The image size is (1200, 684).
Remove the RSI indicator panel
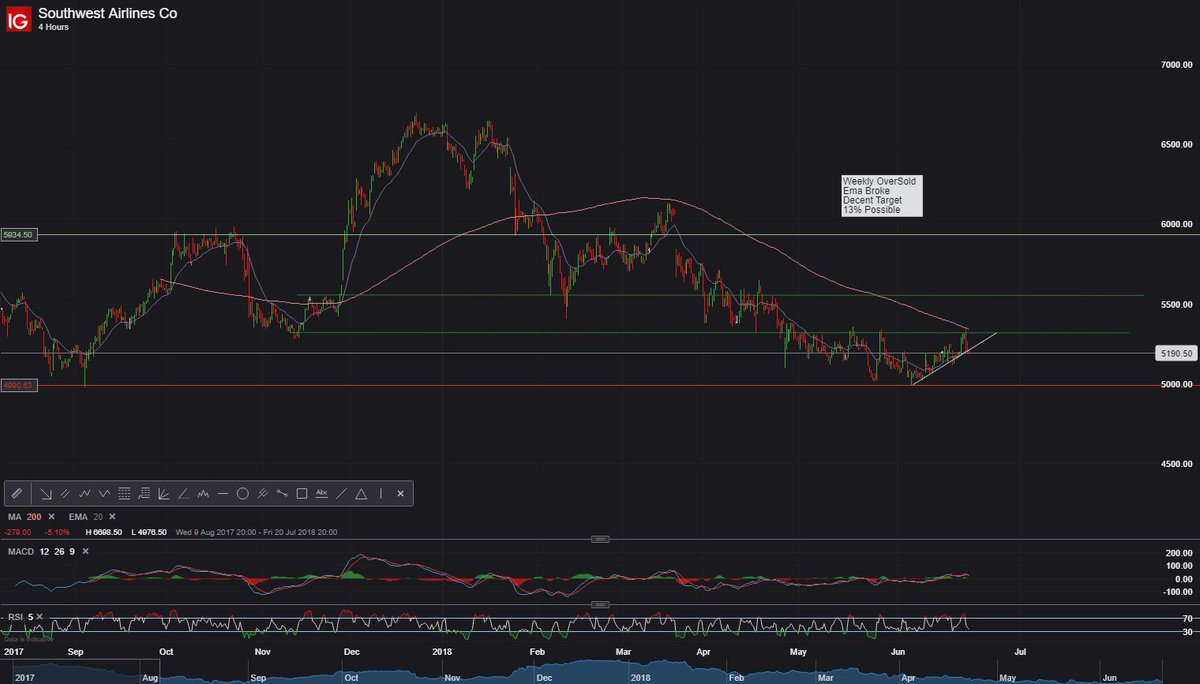[40, 617]
